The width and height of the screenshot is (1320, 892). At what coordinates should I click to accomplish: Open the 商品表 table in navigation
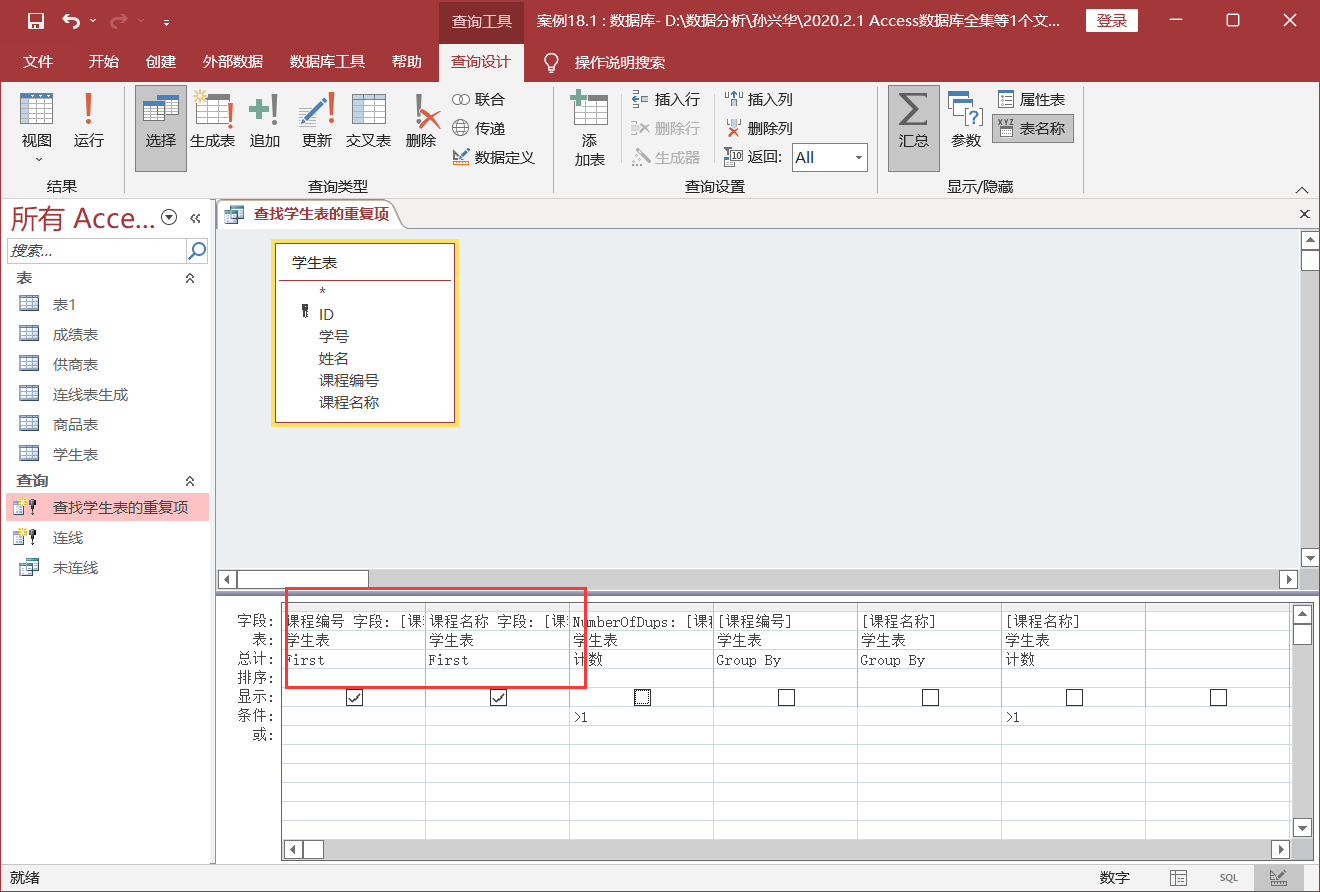[x=107, y=424]
